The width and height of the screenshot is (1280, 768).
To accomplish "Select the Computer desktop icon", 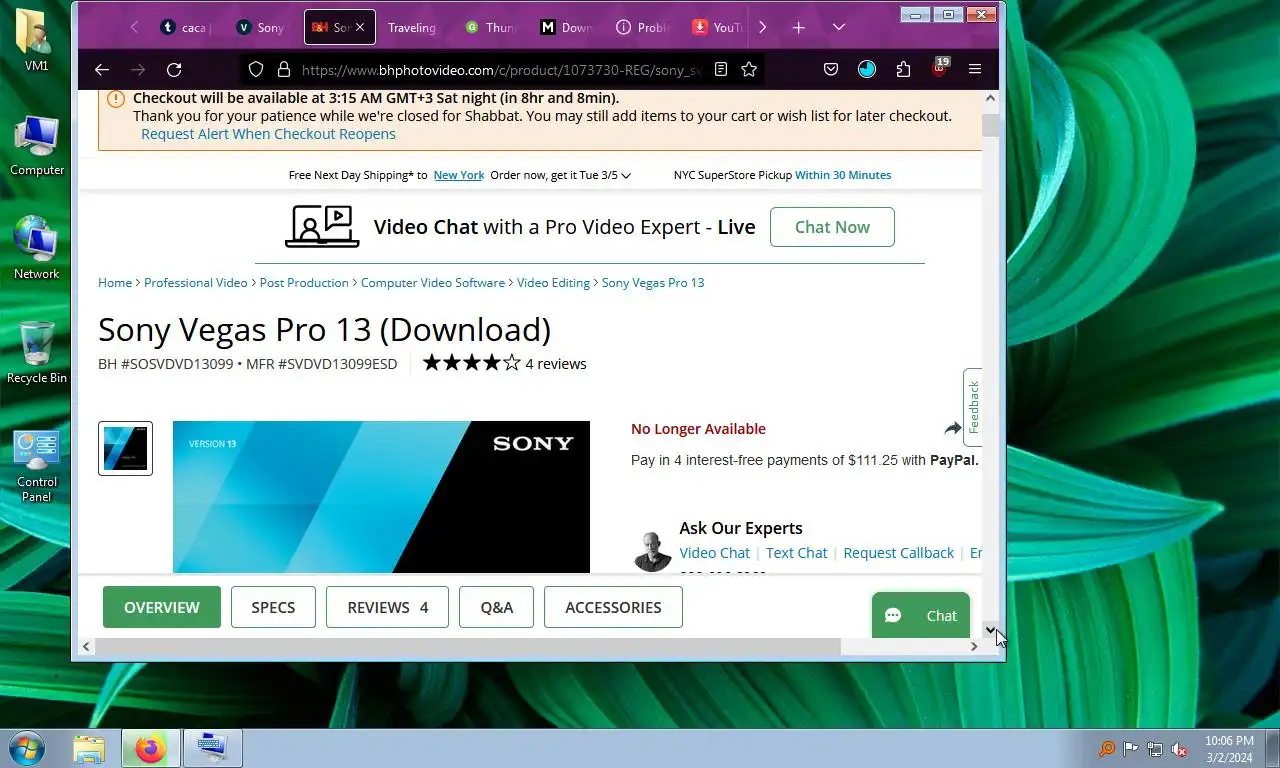I will [x=37, y=145].
